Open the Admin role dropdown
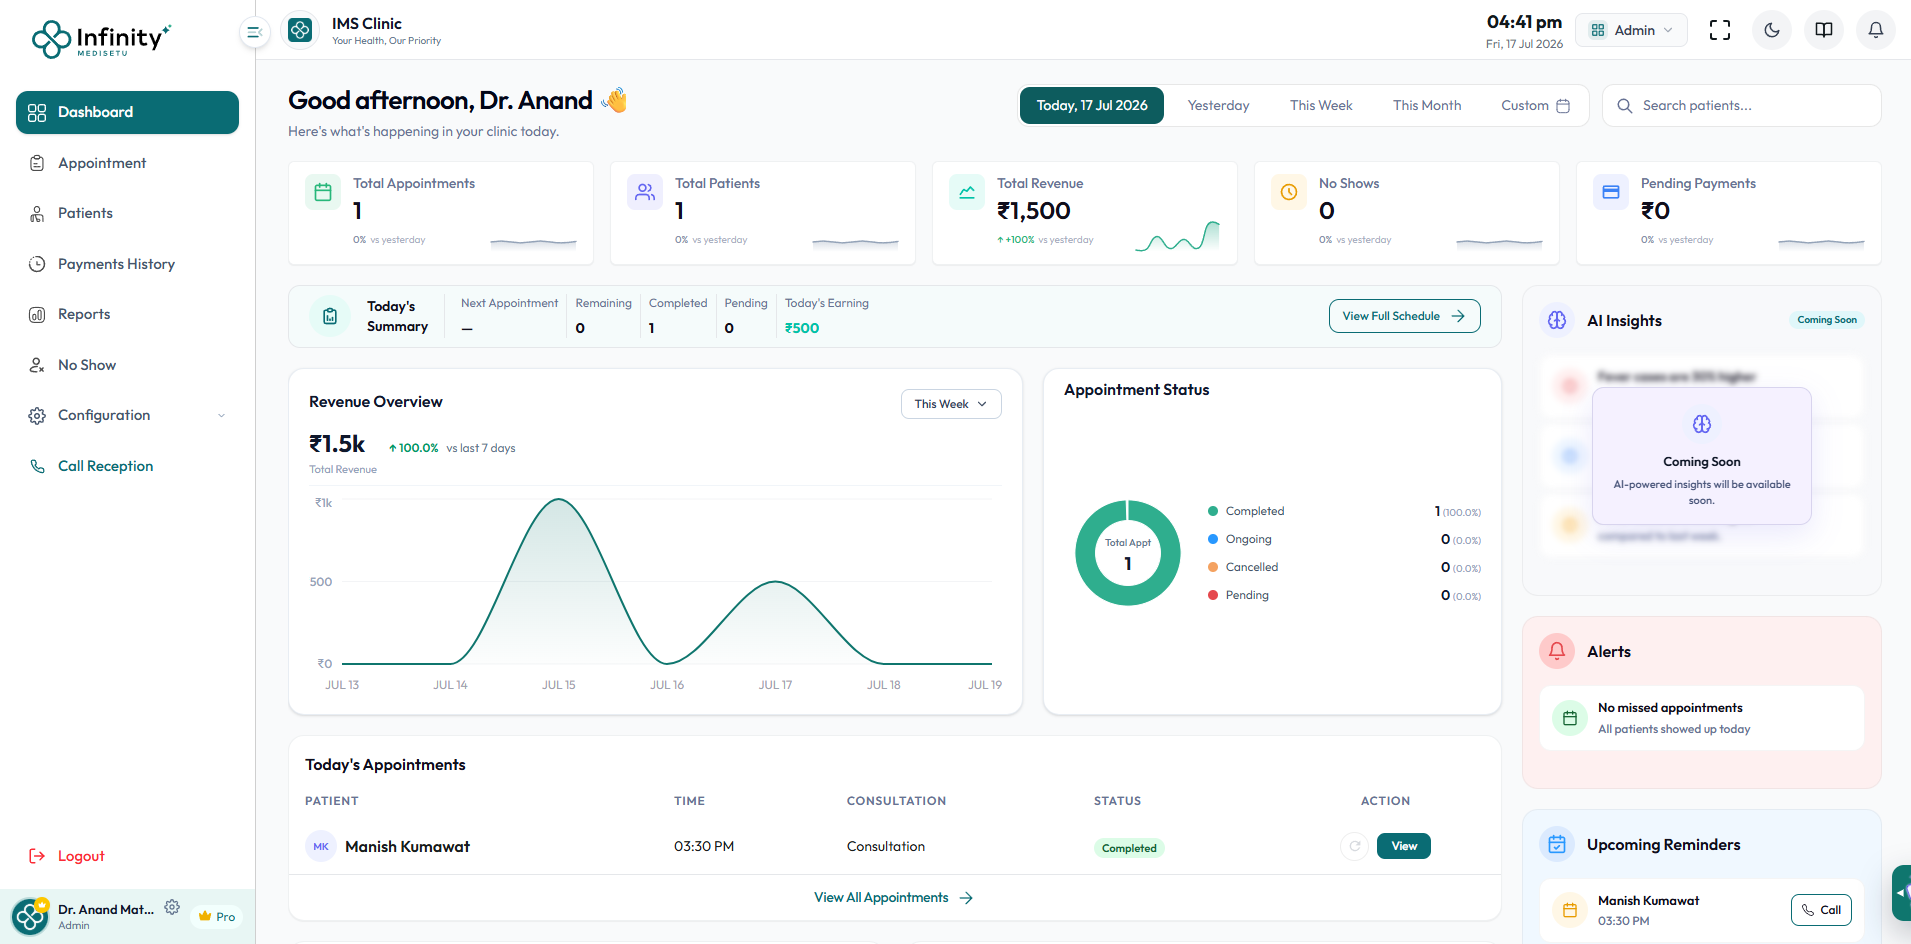Viewport: 1911px width, 944px height. point(1631,30)
